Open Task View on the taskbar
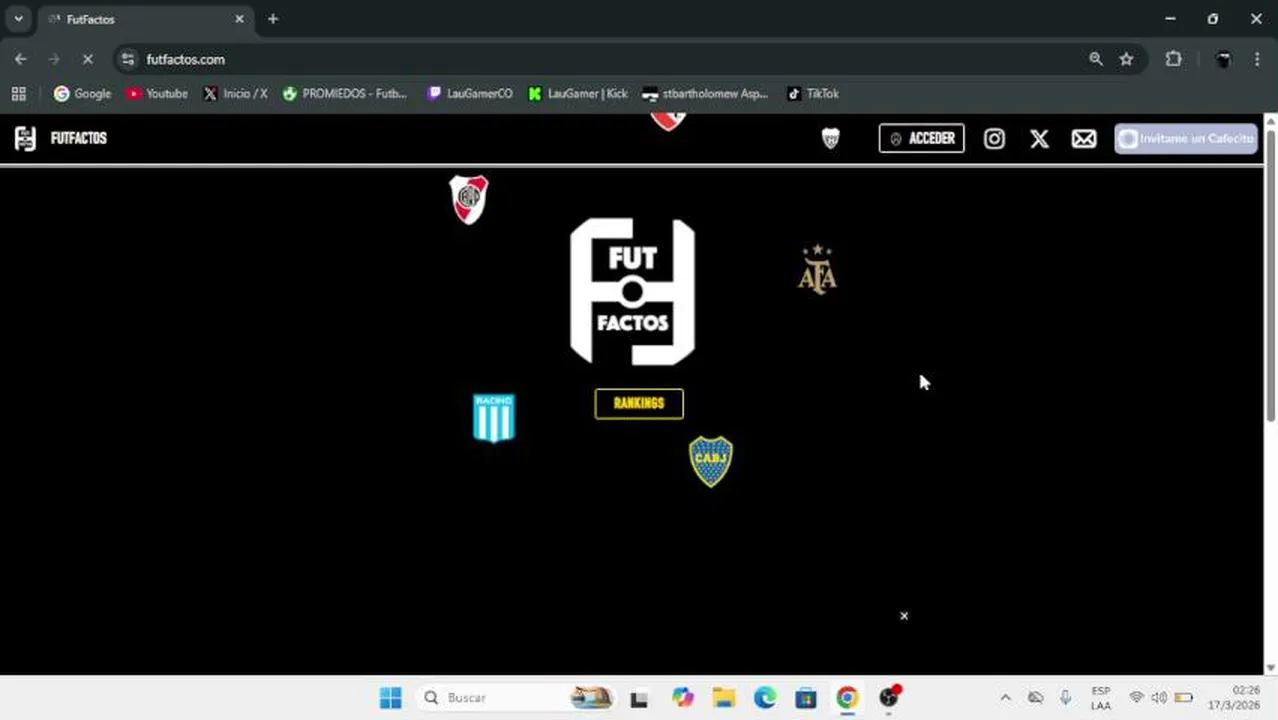 (x=639, y=698)
